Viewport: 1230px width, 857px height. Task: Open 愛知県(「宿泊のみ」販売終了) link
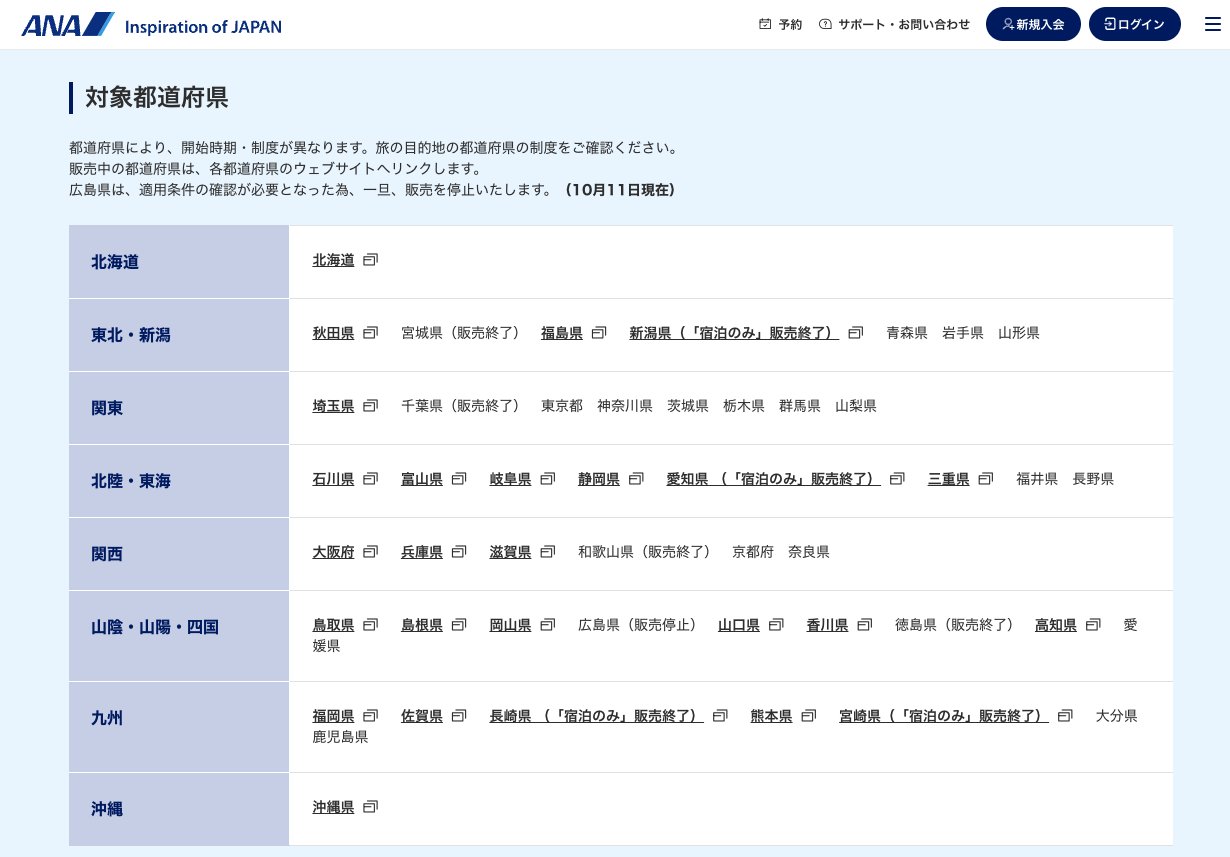pyautogui.click(x=774, y=479)
